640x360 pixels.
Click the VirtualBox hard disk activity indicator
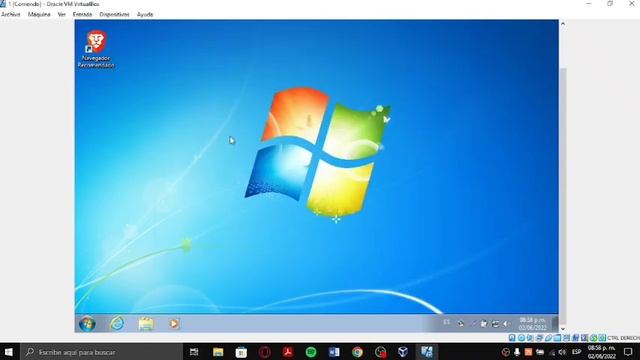[512, 338]
